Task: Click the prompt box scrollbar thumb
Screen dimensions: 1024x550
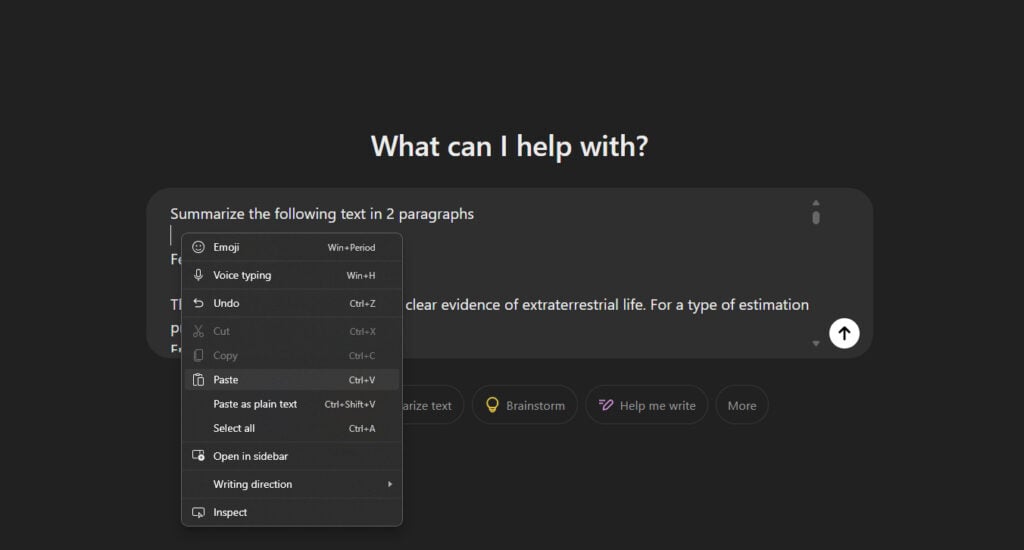Action: tap(816, 217)
